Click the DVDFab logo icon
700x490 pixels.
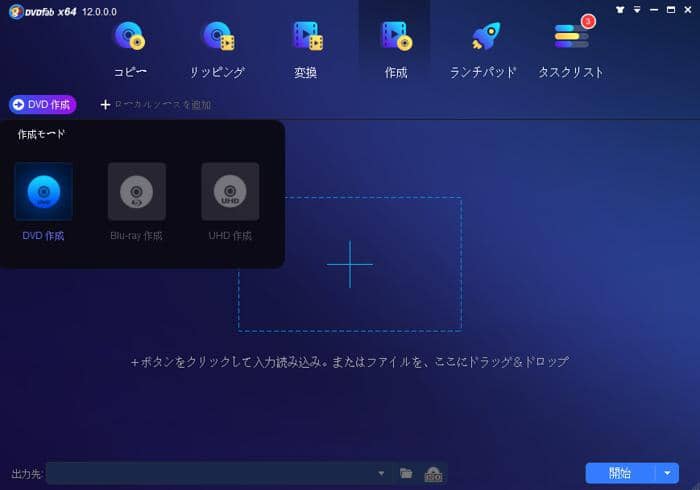16,12
